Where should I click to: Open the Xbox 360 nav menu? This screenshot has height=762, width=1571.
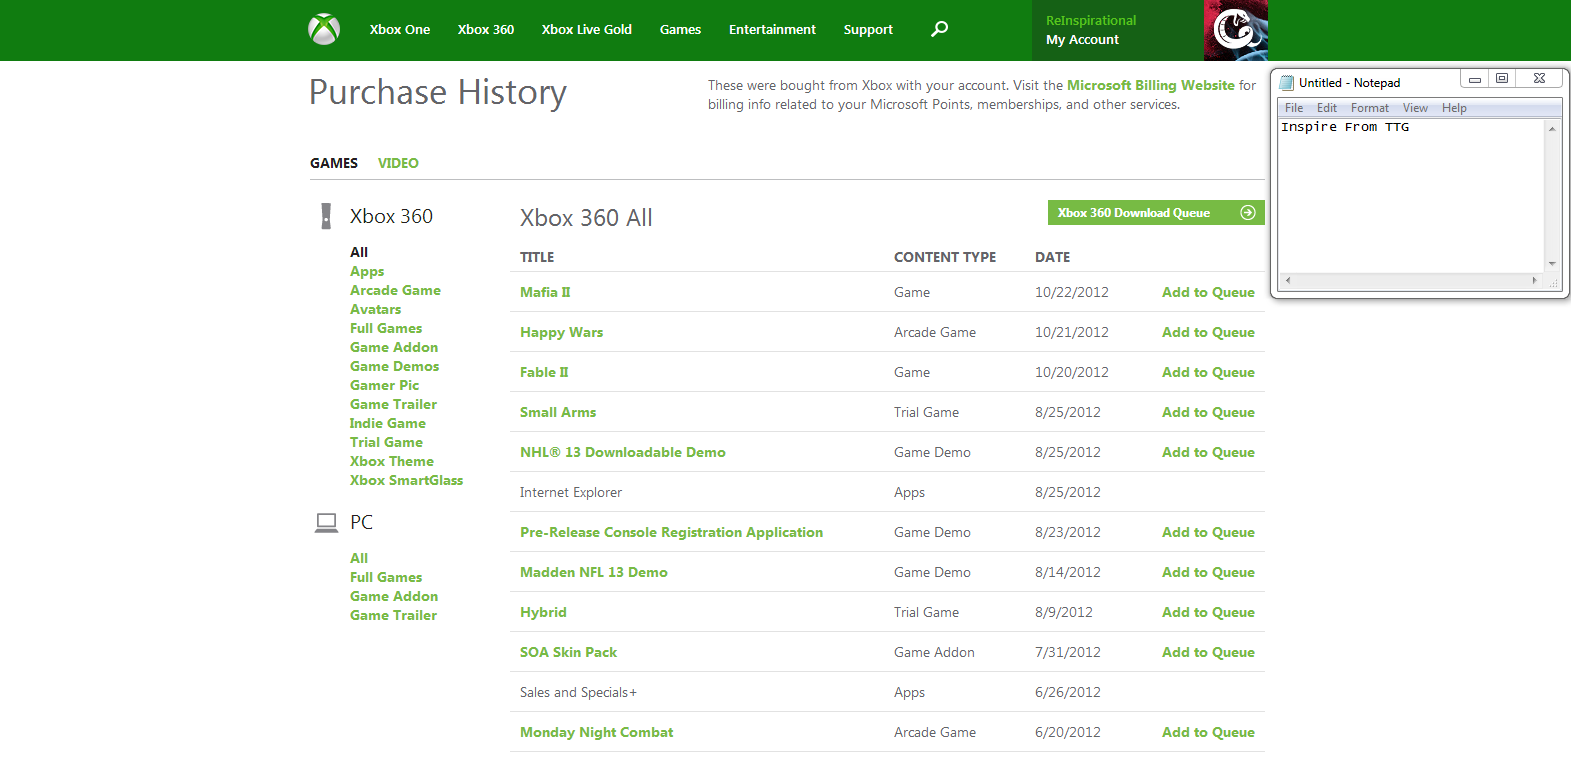(x=486, y=30)
